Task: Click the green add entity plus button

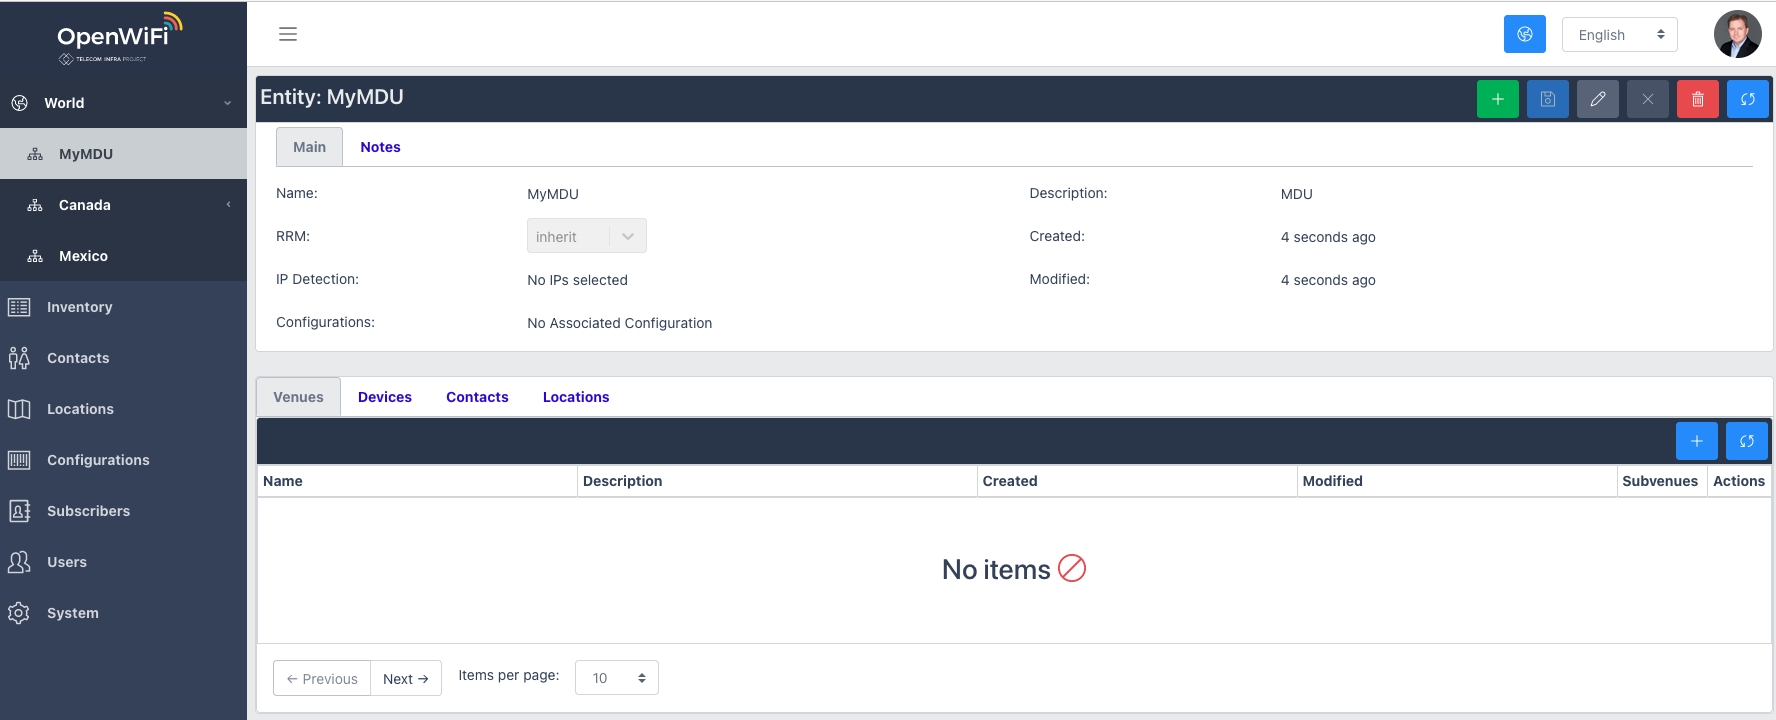Action: 1497,99
